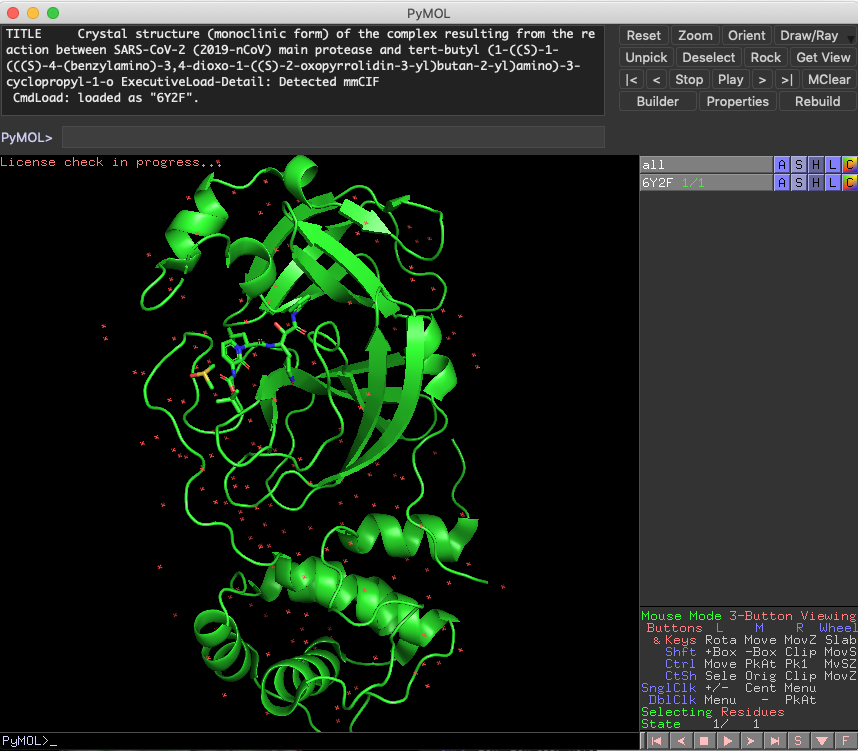Open the Properties panel
The width and height of the screenshot is (858, 751).
click(737, 101)
